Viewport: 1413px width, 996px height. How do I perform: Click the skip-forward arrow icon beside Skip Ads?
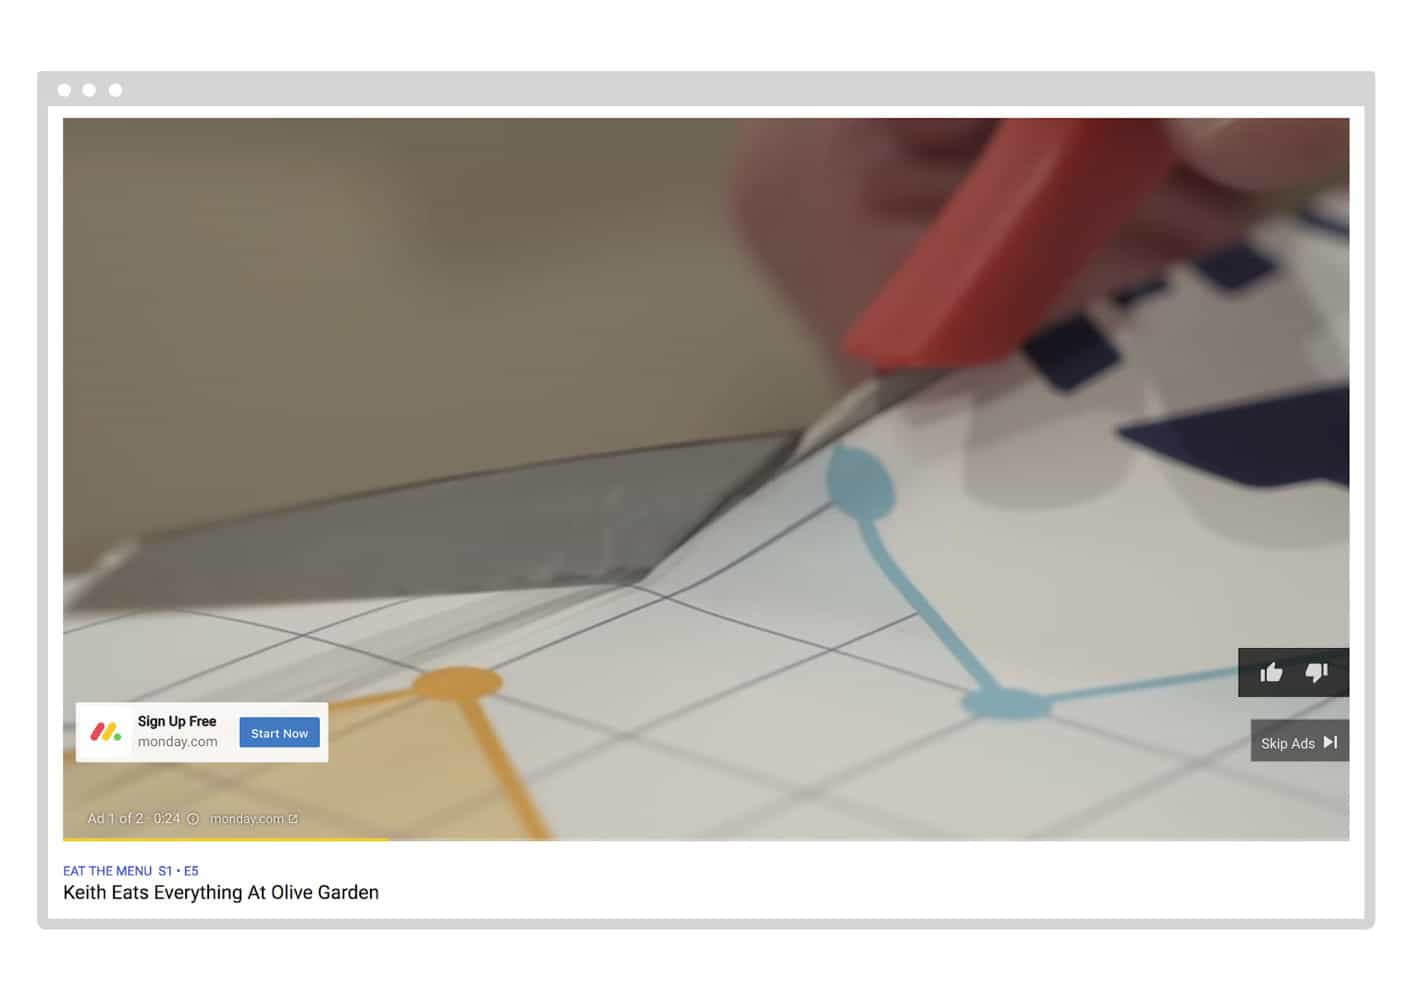[1330, 742]
